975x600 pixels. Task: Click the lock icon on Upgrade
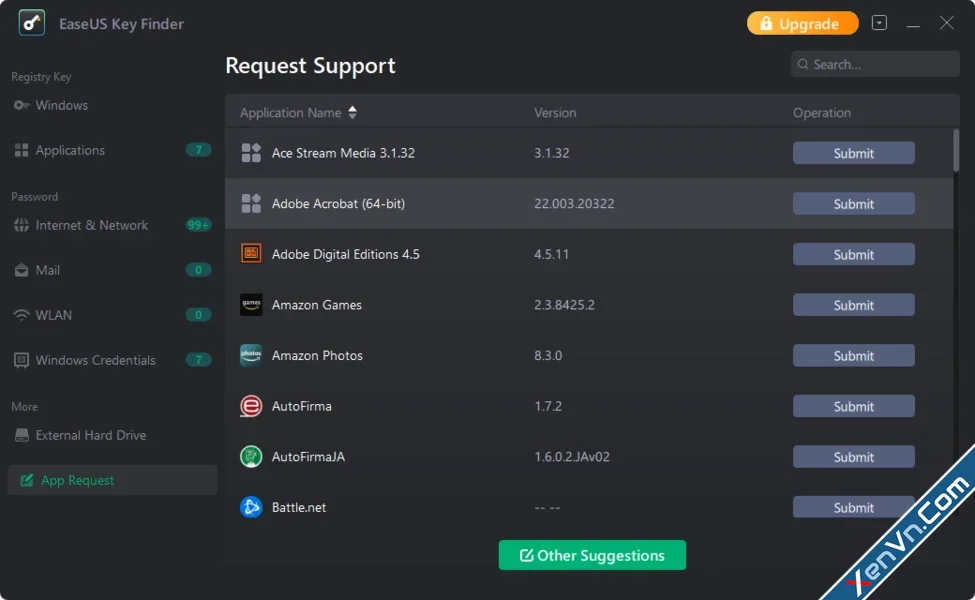(x=766, y=24)
